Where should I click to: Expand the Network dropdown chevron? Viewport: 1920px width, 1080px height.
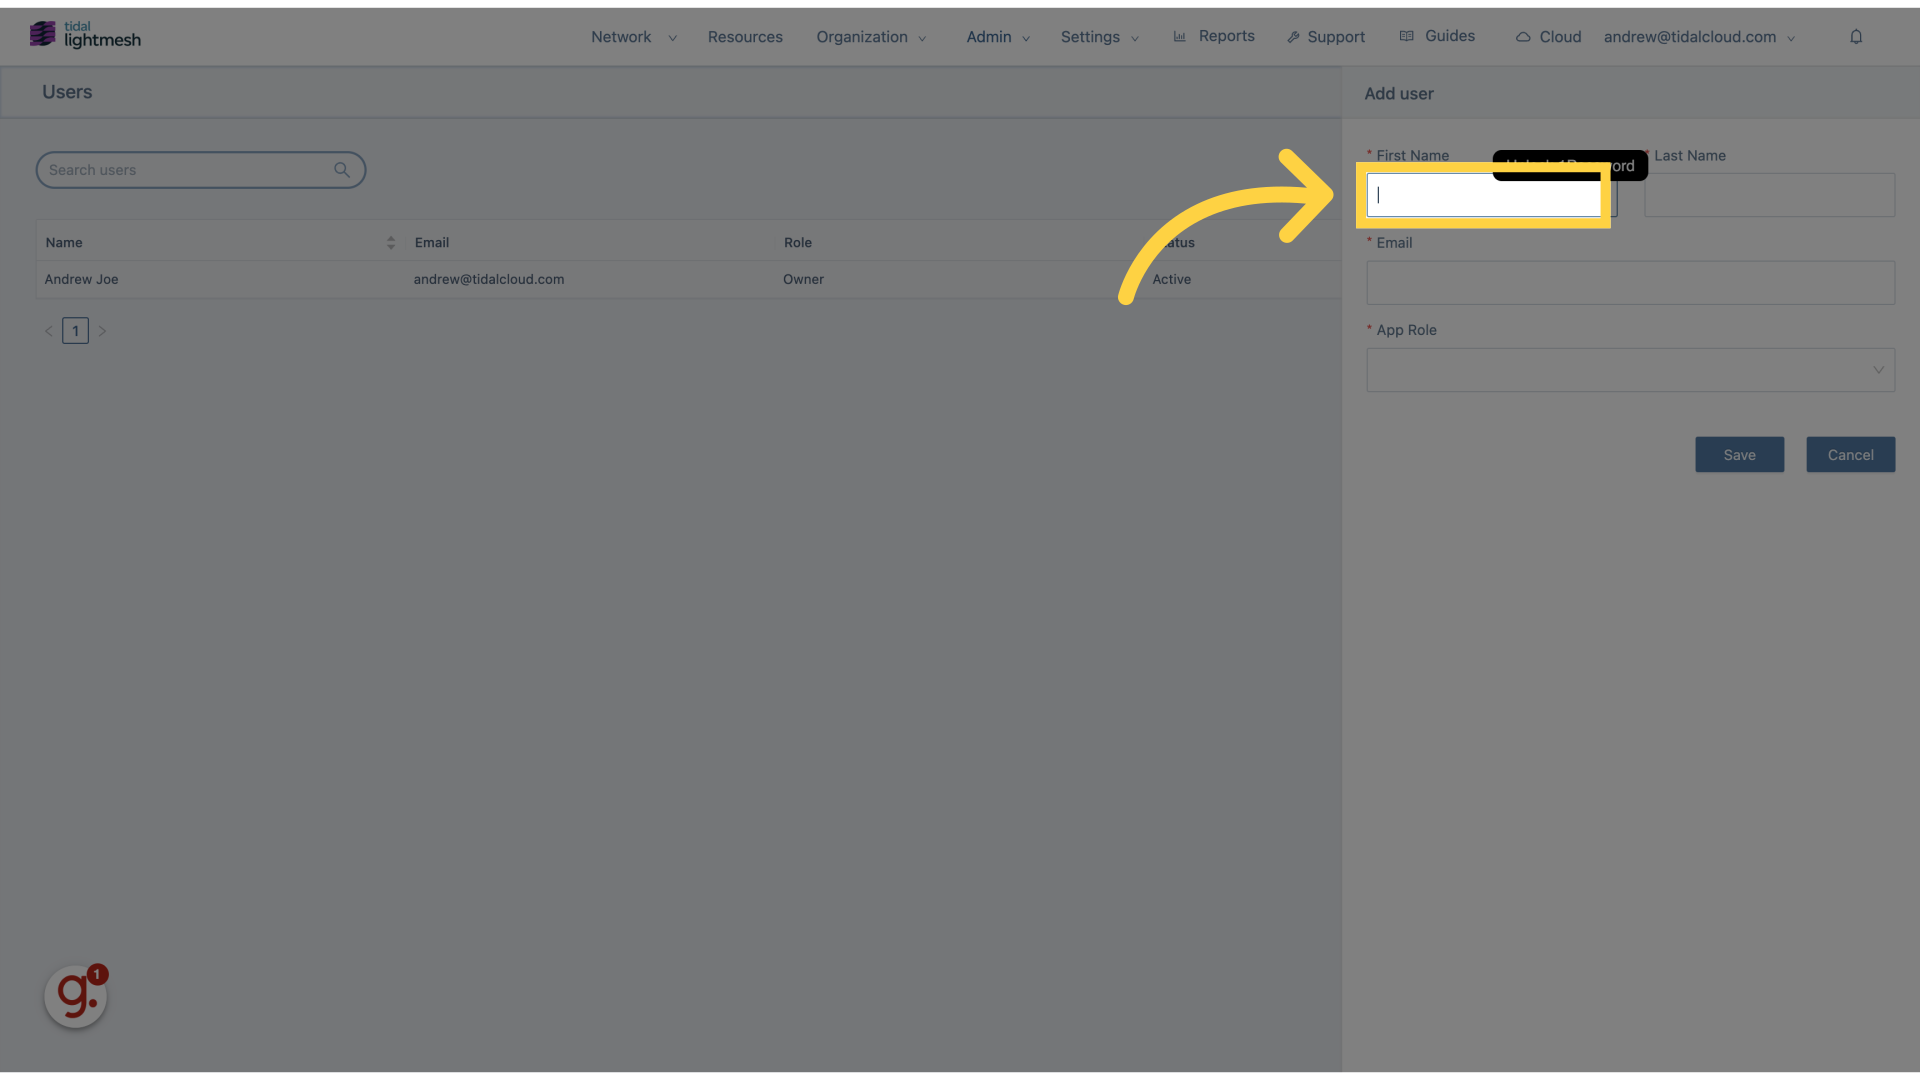coord(673,38)
